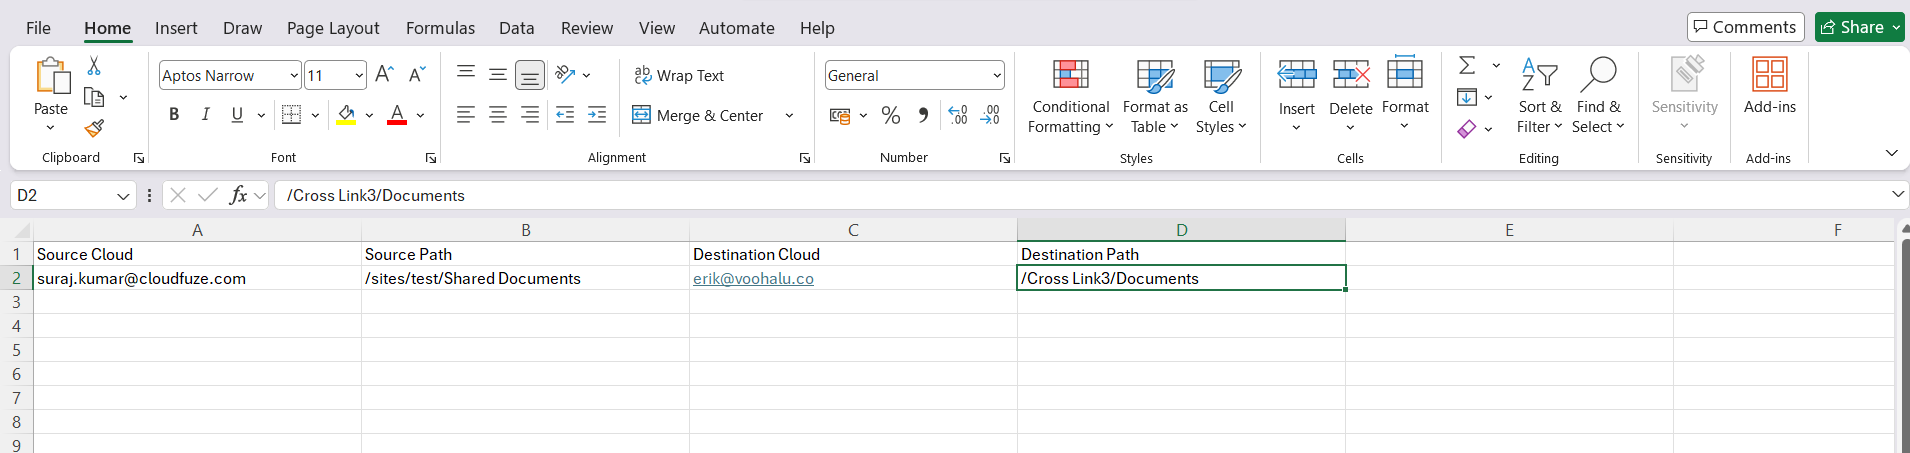1910x453 pixels.
Task: Apply borders with the Borders icon
Action: tap(291, 115)
